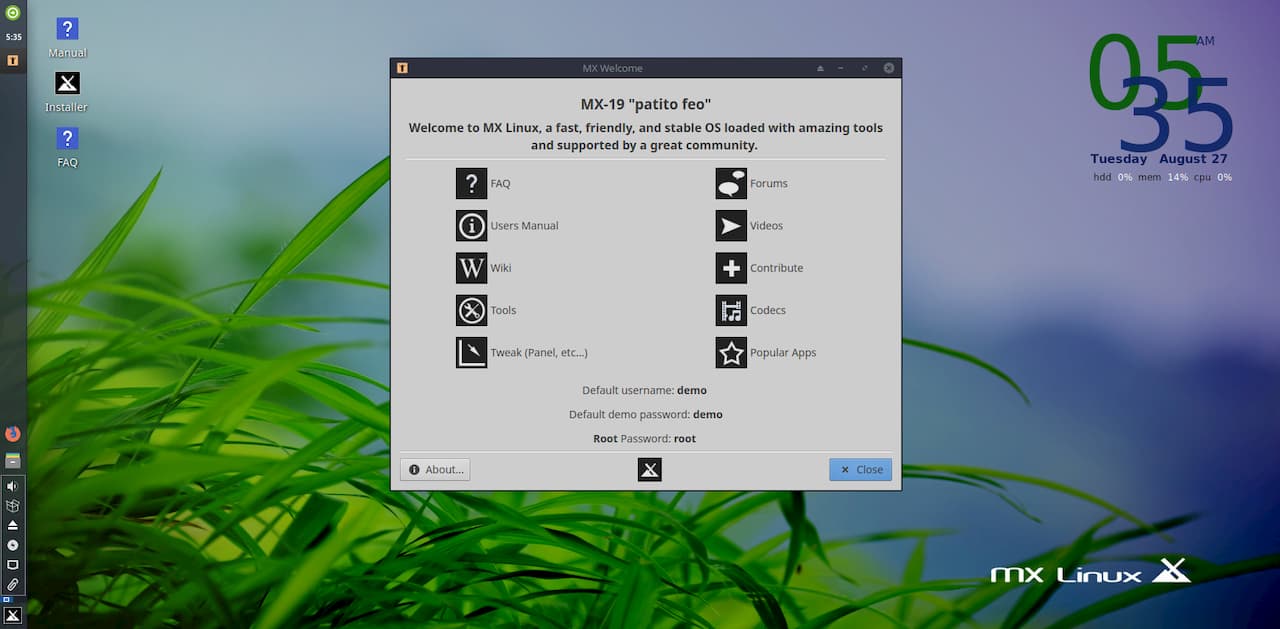Open the Users Manual info icon
The height and width of the screenshot is (629, 1280).
[x=471, y=226]
